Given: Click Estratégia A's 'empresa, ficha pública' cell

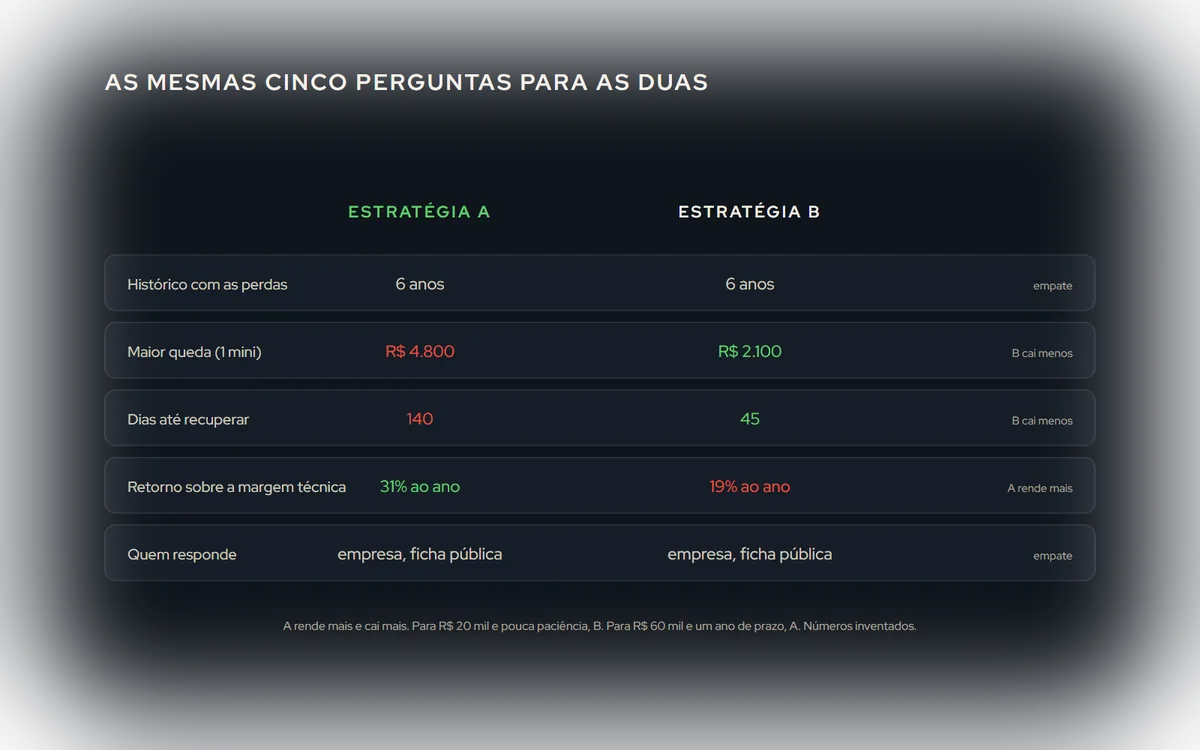Looking at the screenshot, I should (x=420, y=554).
